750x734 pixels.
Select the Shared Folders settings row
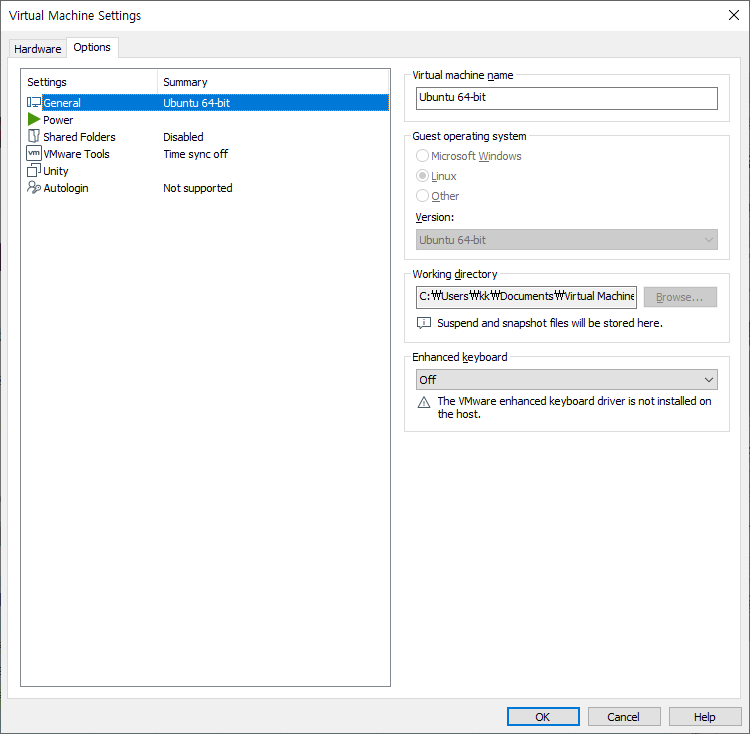tap(205, 137)
